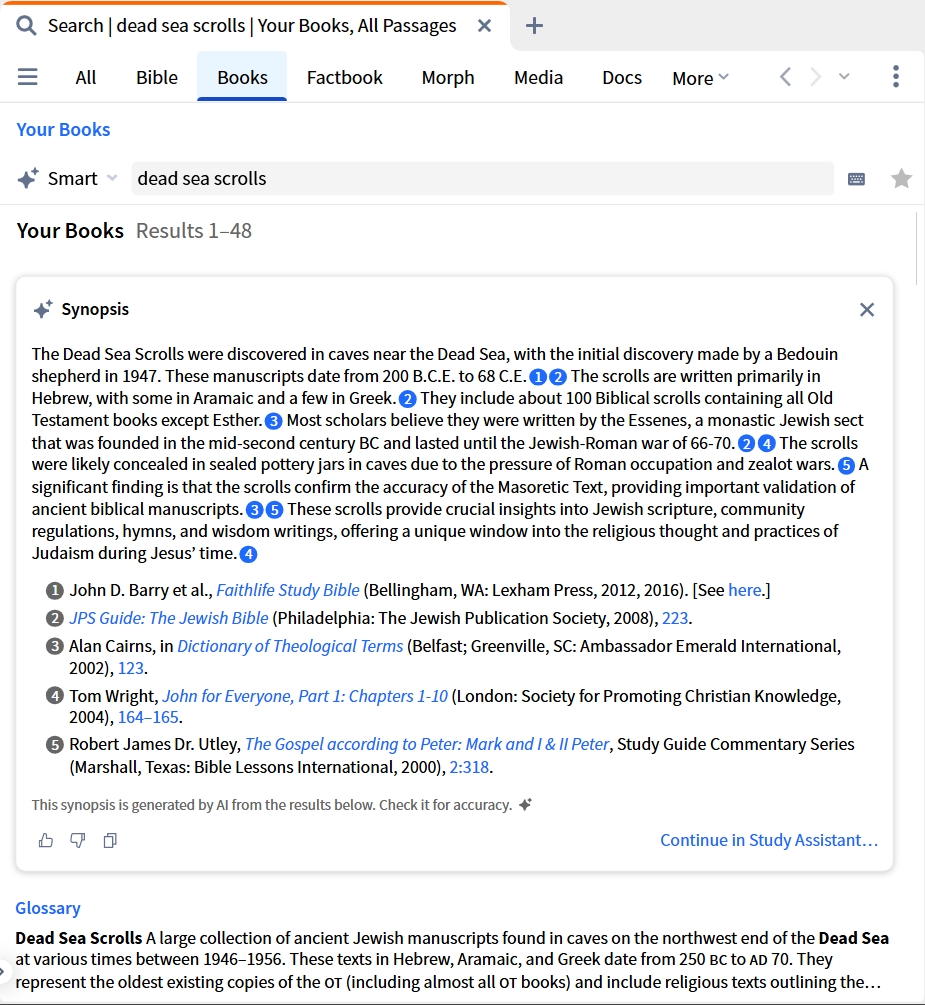The height and width of the screenshot is (1005, 925).
Task: Click footnote 5 after 'zealot wars'
Action: [846, 465]
